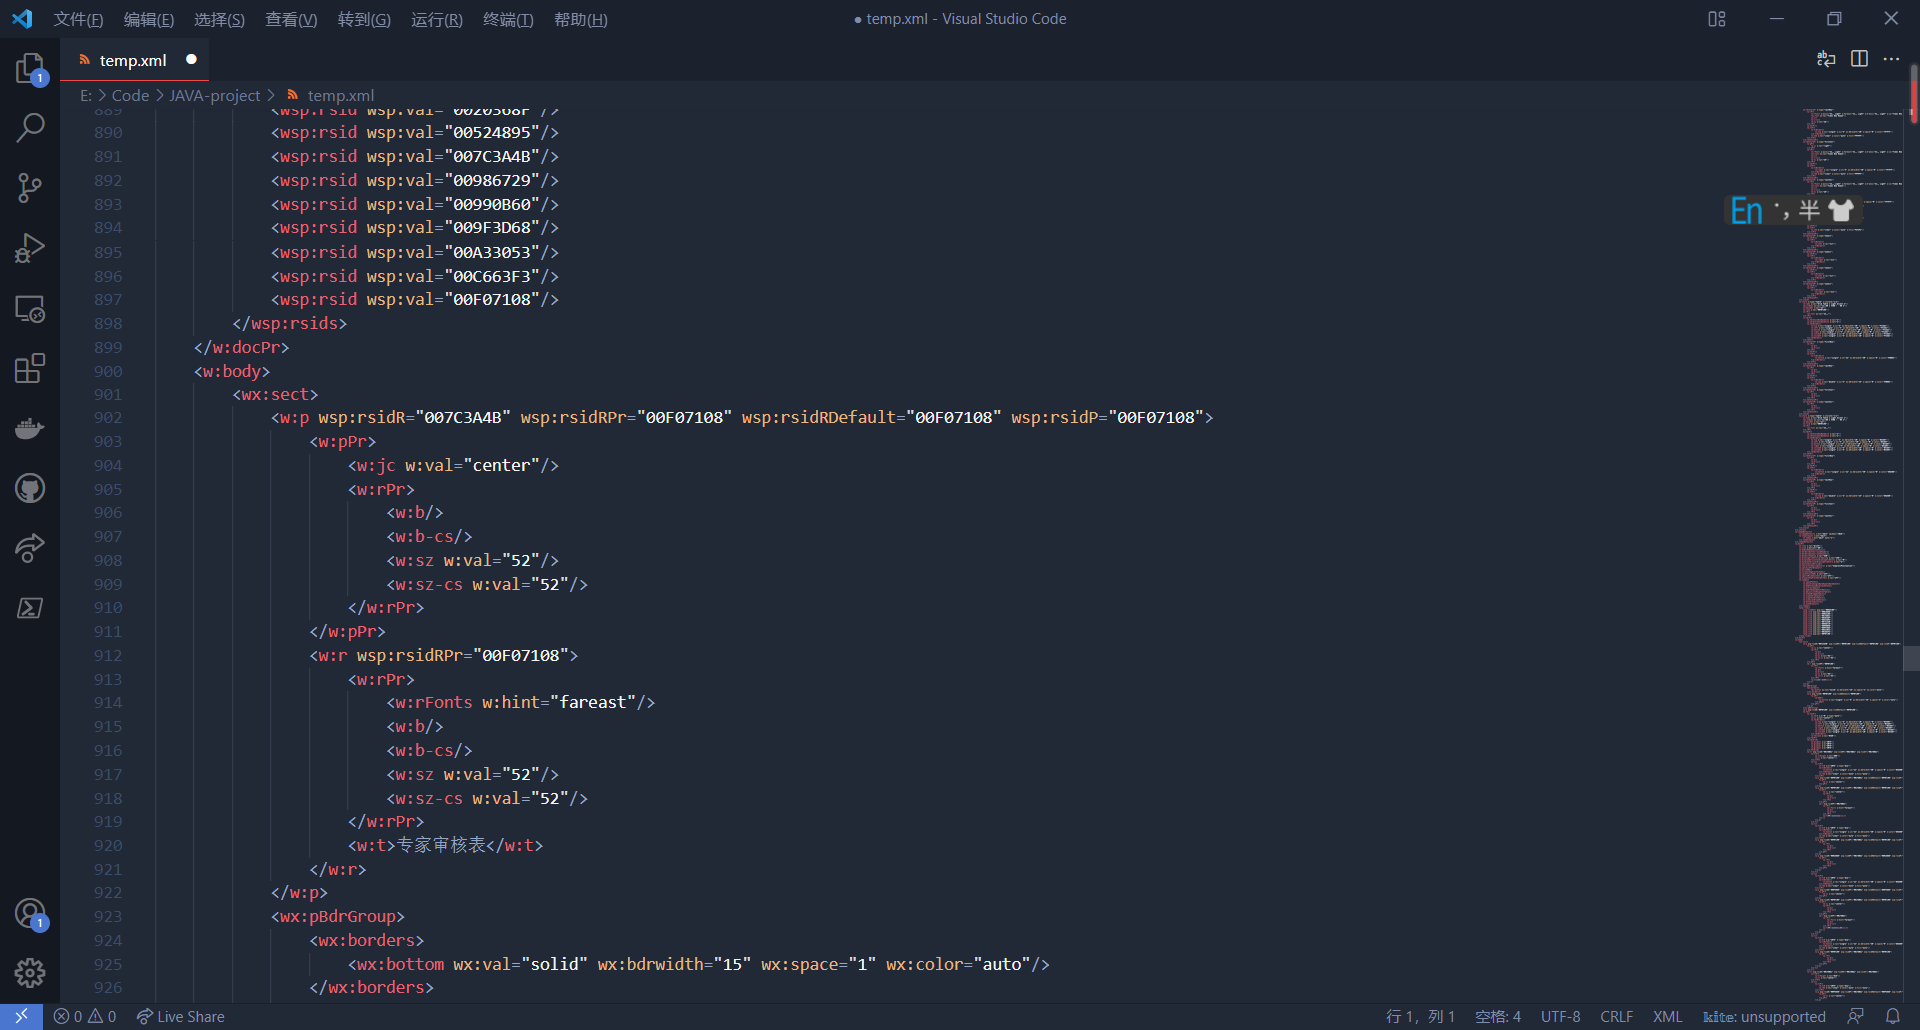Open the editor More Actions menu
This screenshot has width=1920, height=1030.
coord(1891,59)
